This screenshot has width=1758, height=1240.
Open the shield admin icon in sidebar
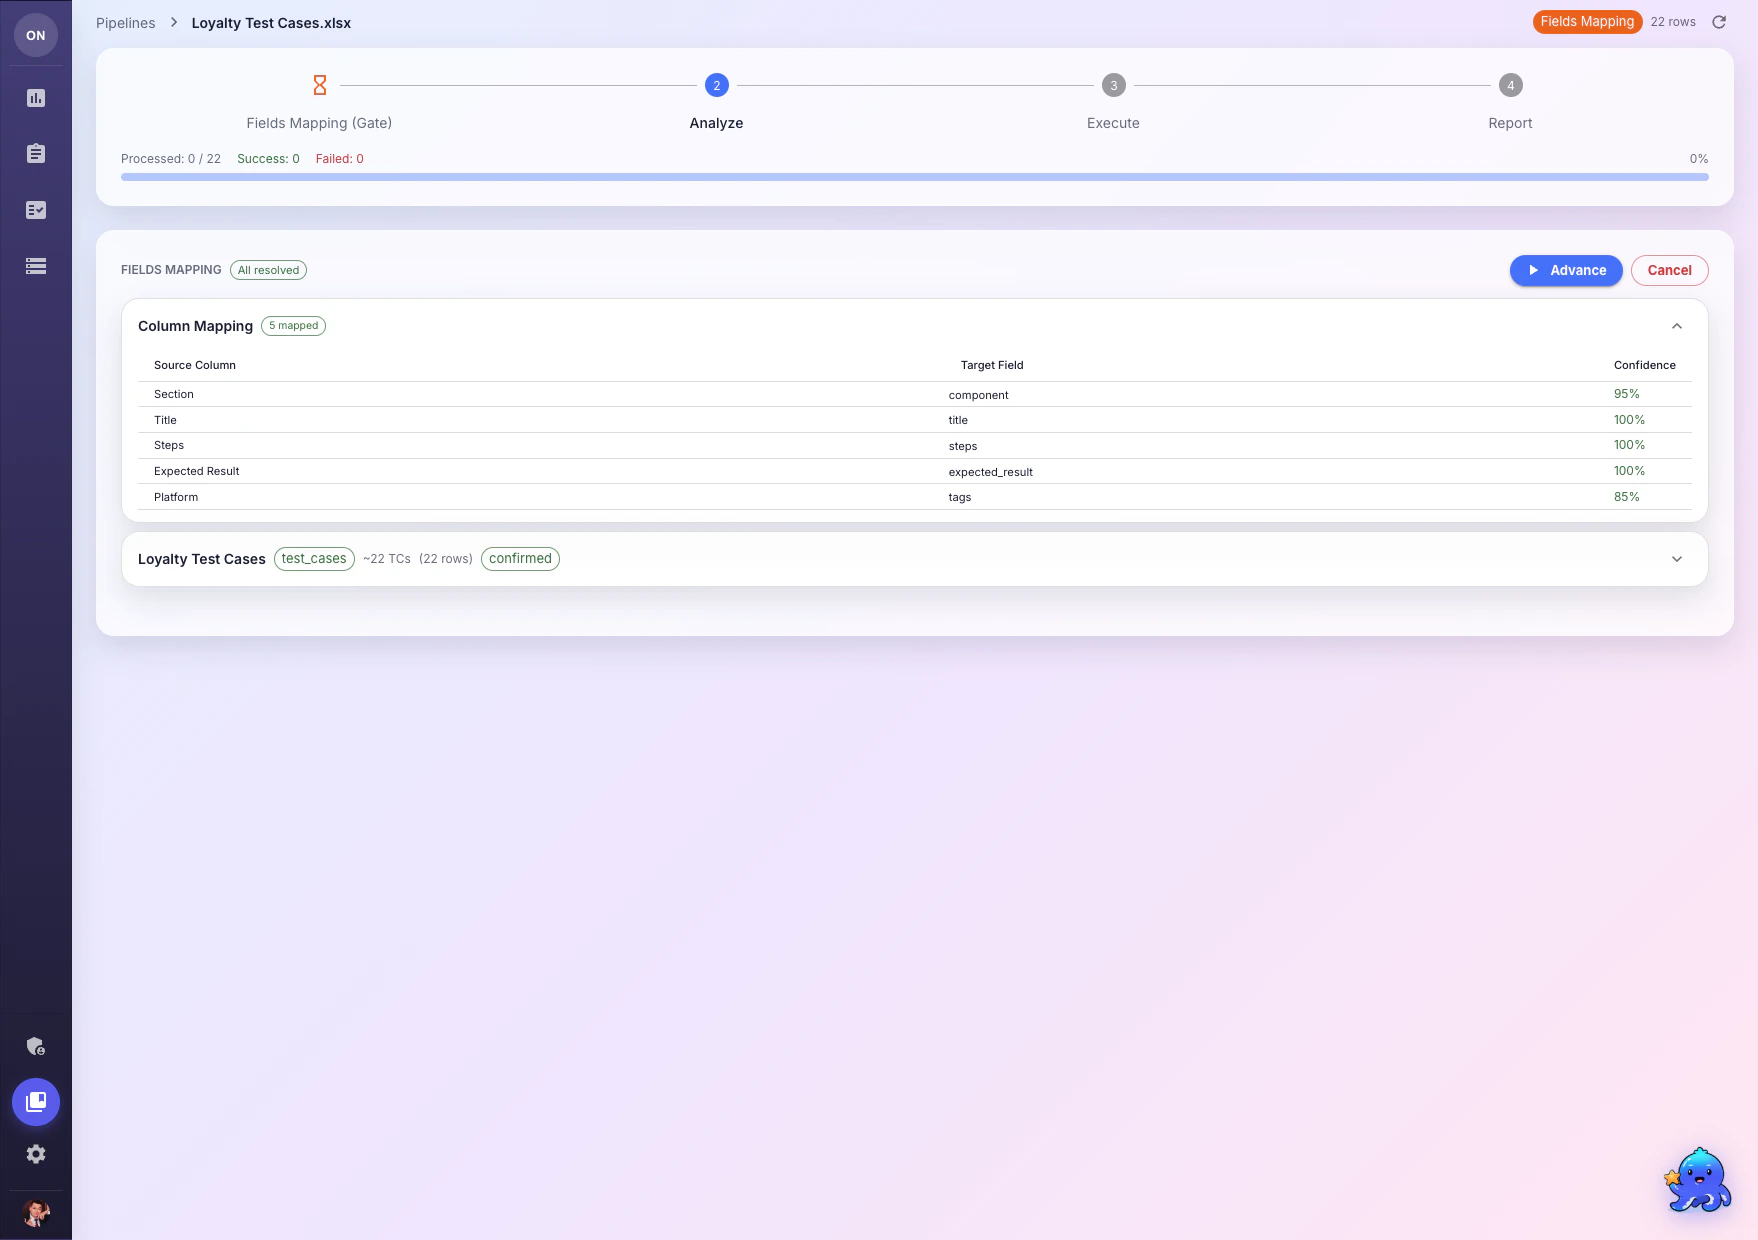pos(36,1047)
